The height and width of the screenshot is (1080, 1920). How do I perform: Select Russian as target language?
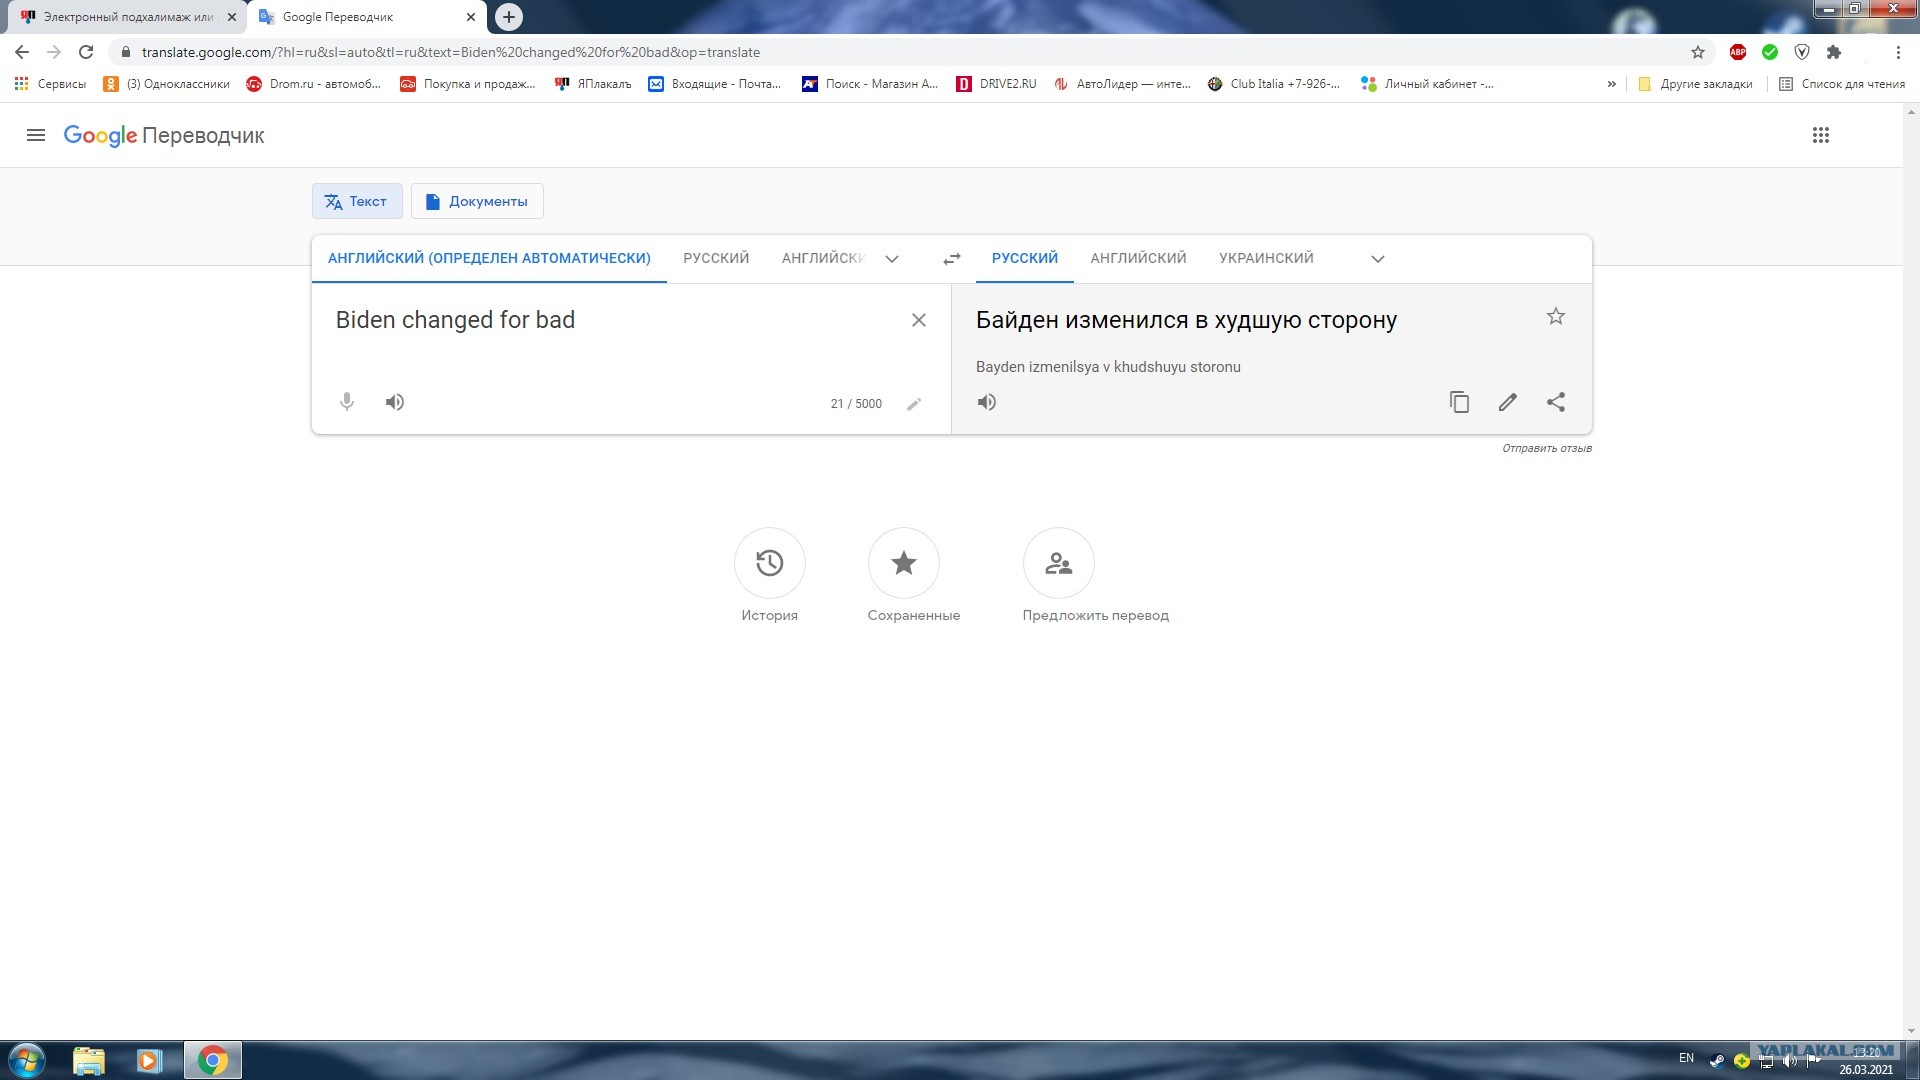click(x=1025, y=259)
